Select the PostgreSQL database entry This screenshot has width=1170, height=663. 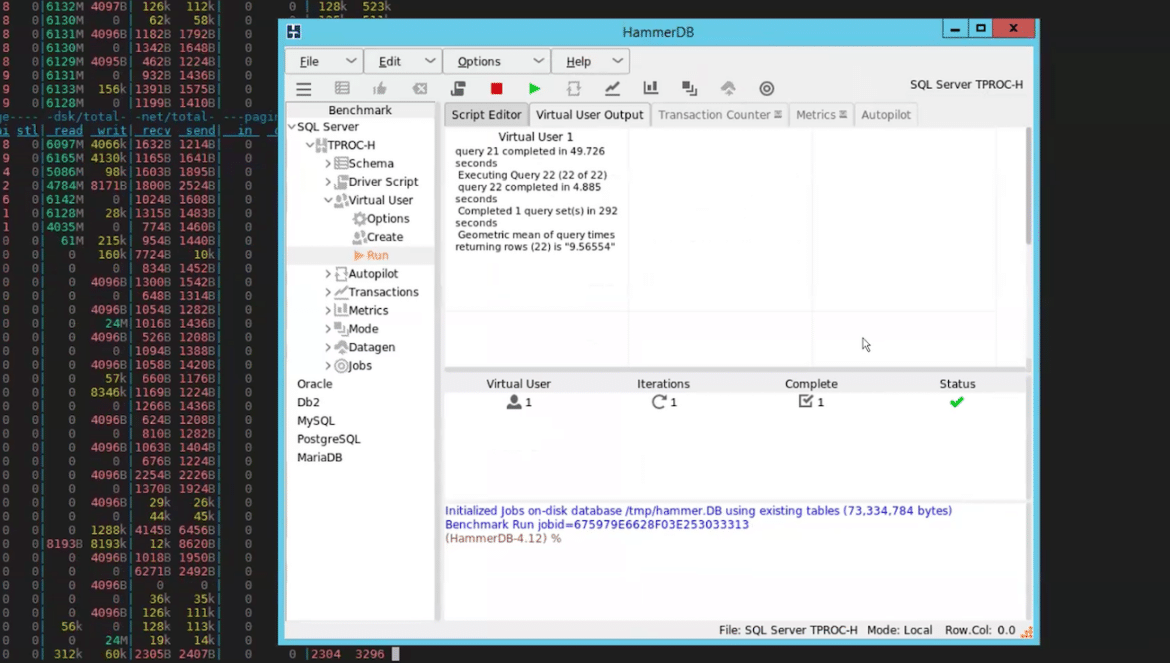(328, 439)
